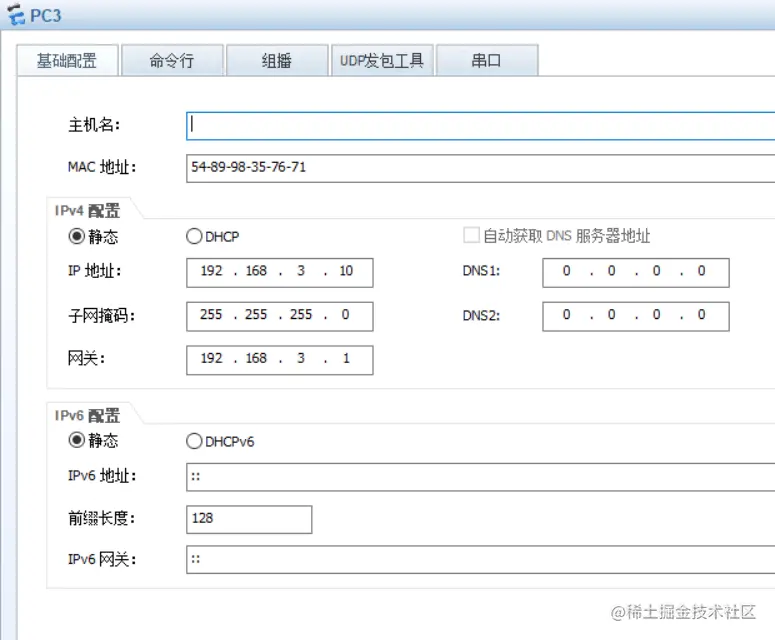
Task: Click the MAC 地址 field
Action: click(480, 168)
